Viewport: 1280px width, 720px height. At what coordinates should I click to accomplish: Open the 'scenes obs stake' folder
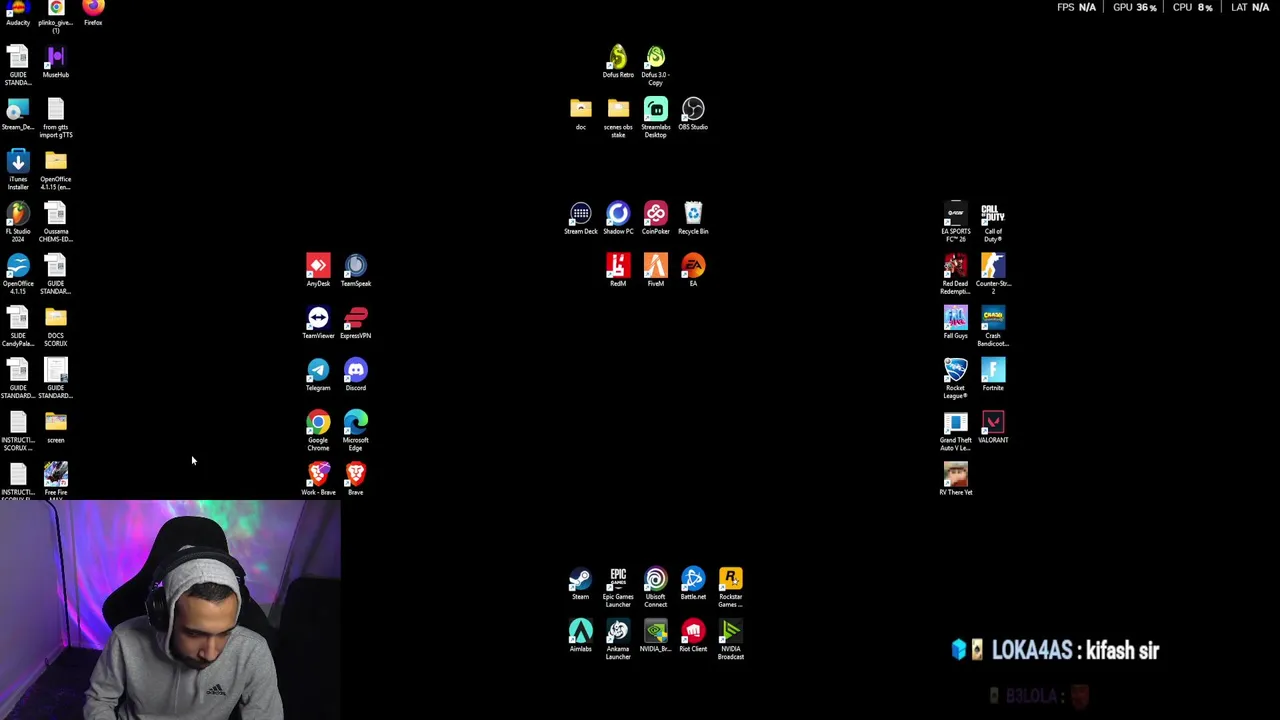click(x=618, y=118)
